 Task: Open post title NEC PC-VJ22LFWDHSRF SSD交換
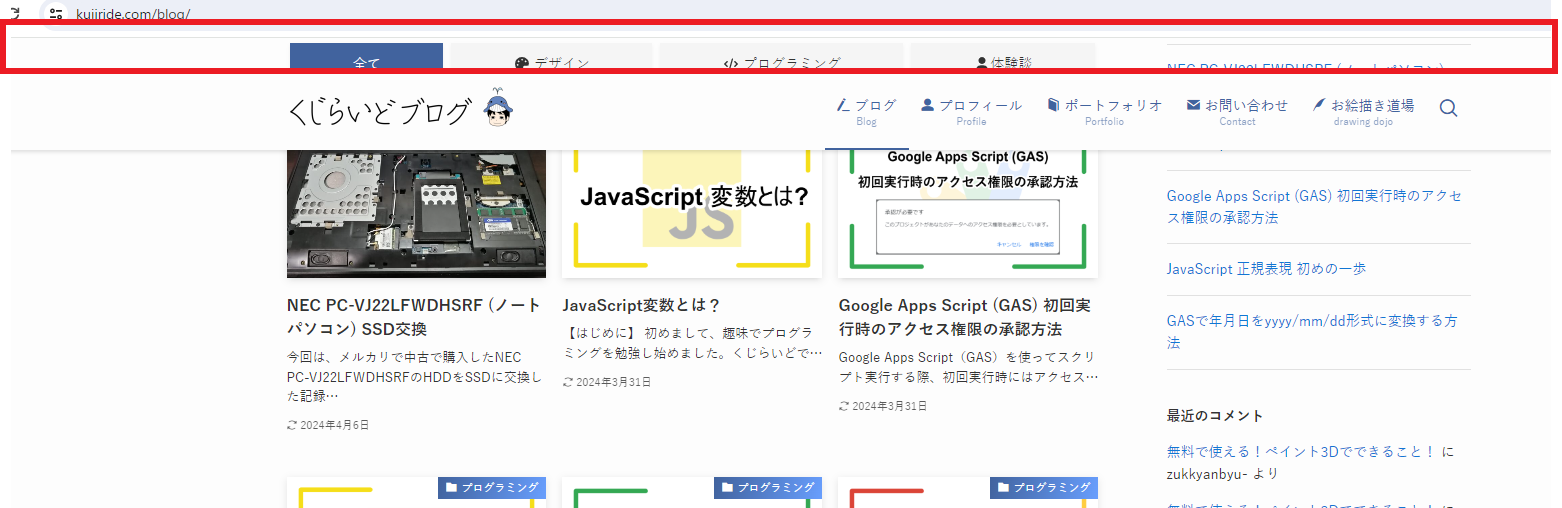(414, 317)
